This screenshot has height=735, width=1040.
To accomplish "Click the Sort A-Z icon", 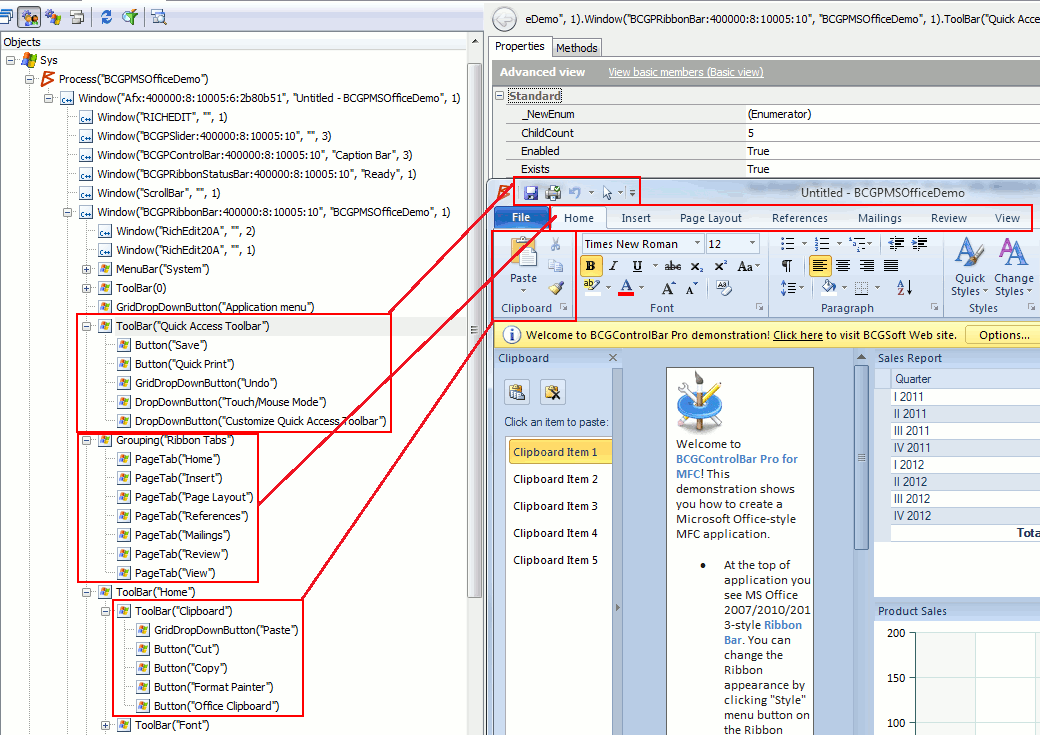I will click(x=905, y=287).
